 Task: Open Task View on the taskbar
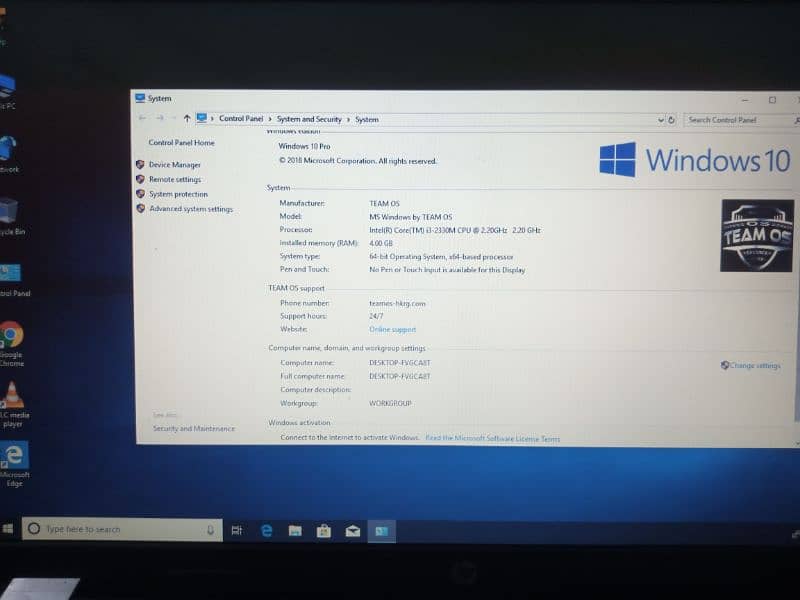237,531
